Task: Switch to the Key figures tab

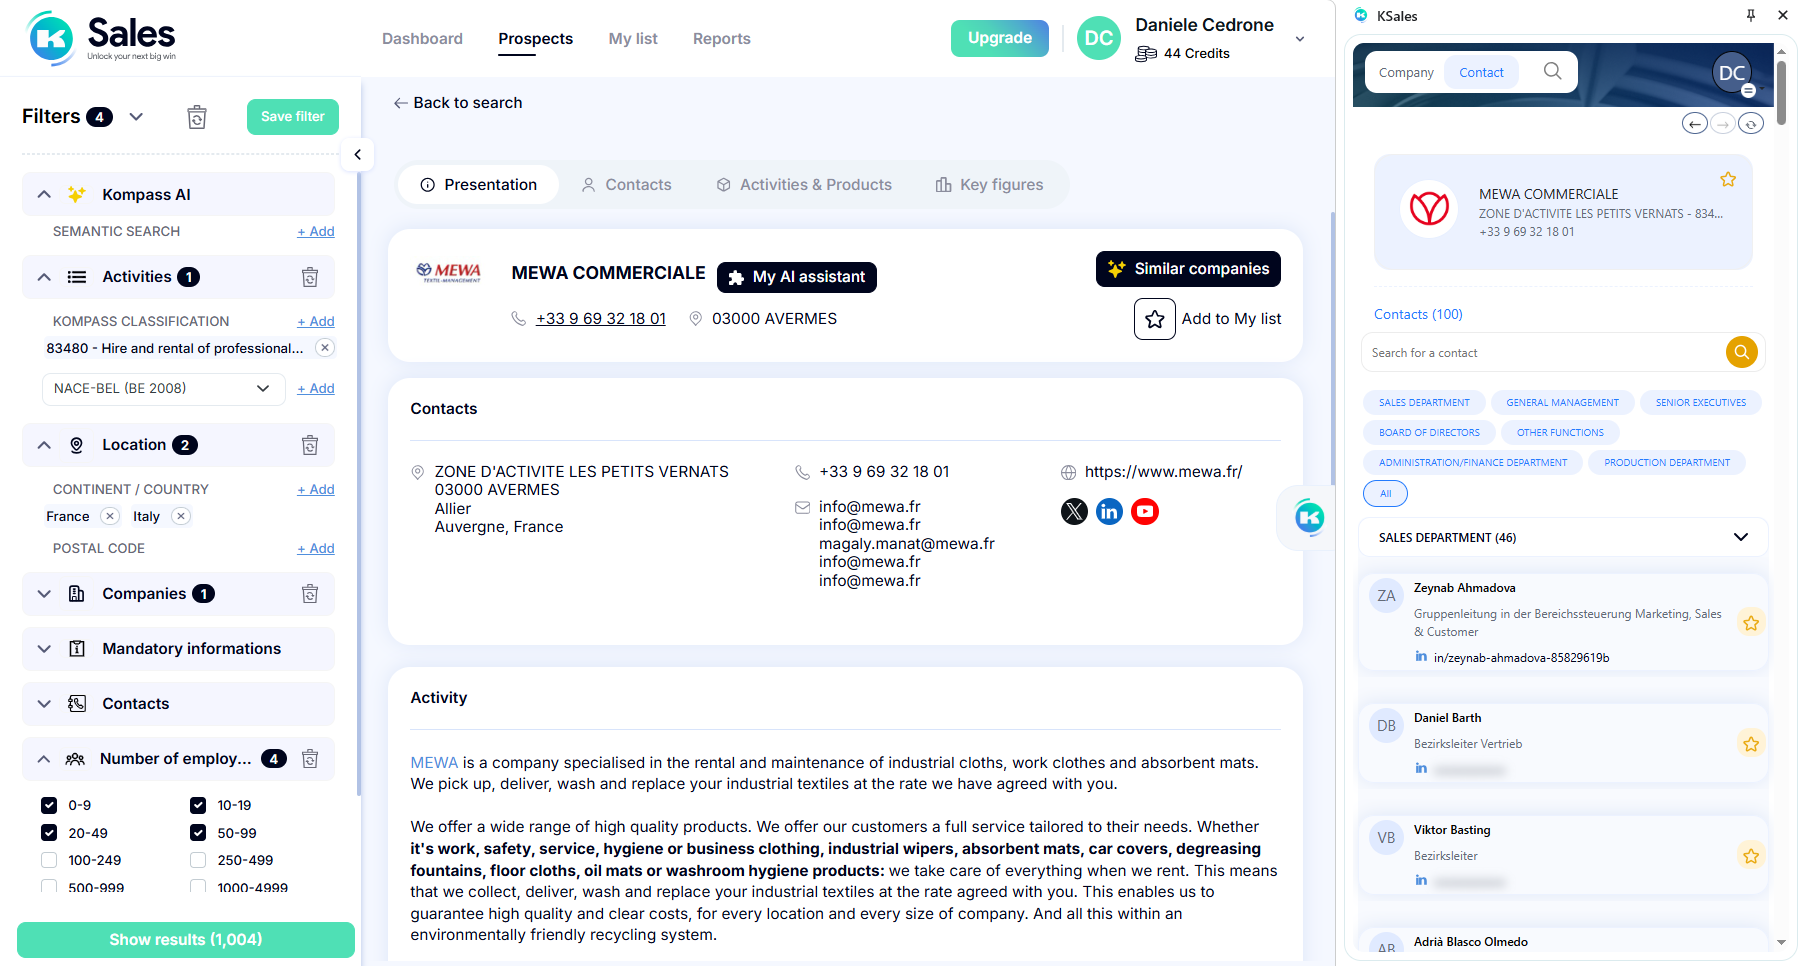Action: click(x=989, y=185)
